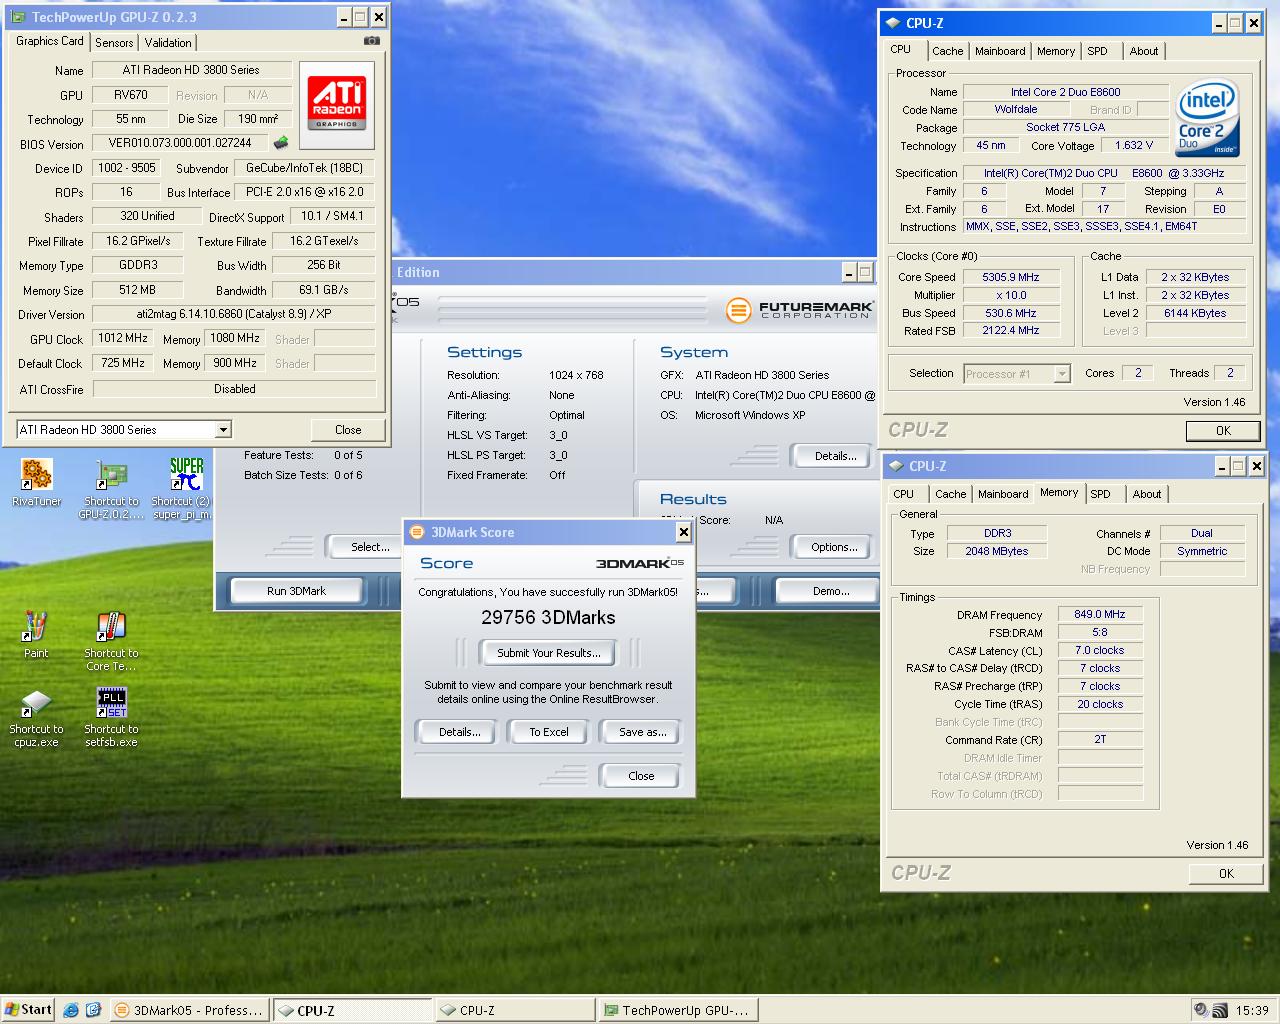Open the Mainboard tab in upper CPU-Z
1280x1024 pixels.
click(x=1000, y=51)
